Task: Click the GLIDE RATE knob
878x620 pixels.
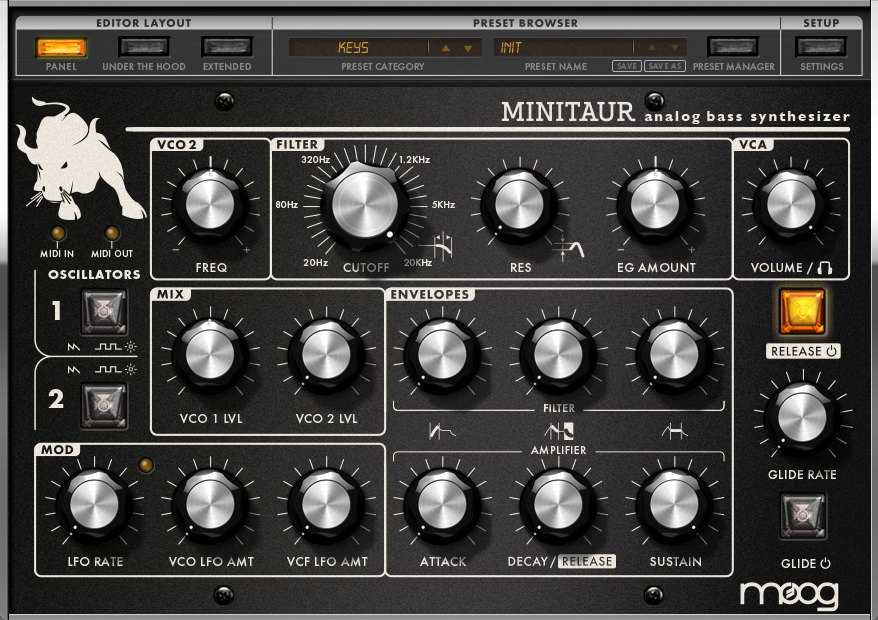Action: (x=802, y=417)
